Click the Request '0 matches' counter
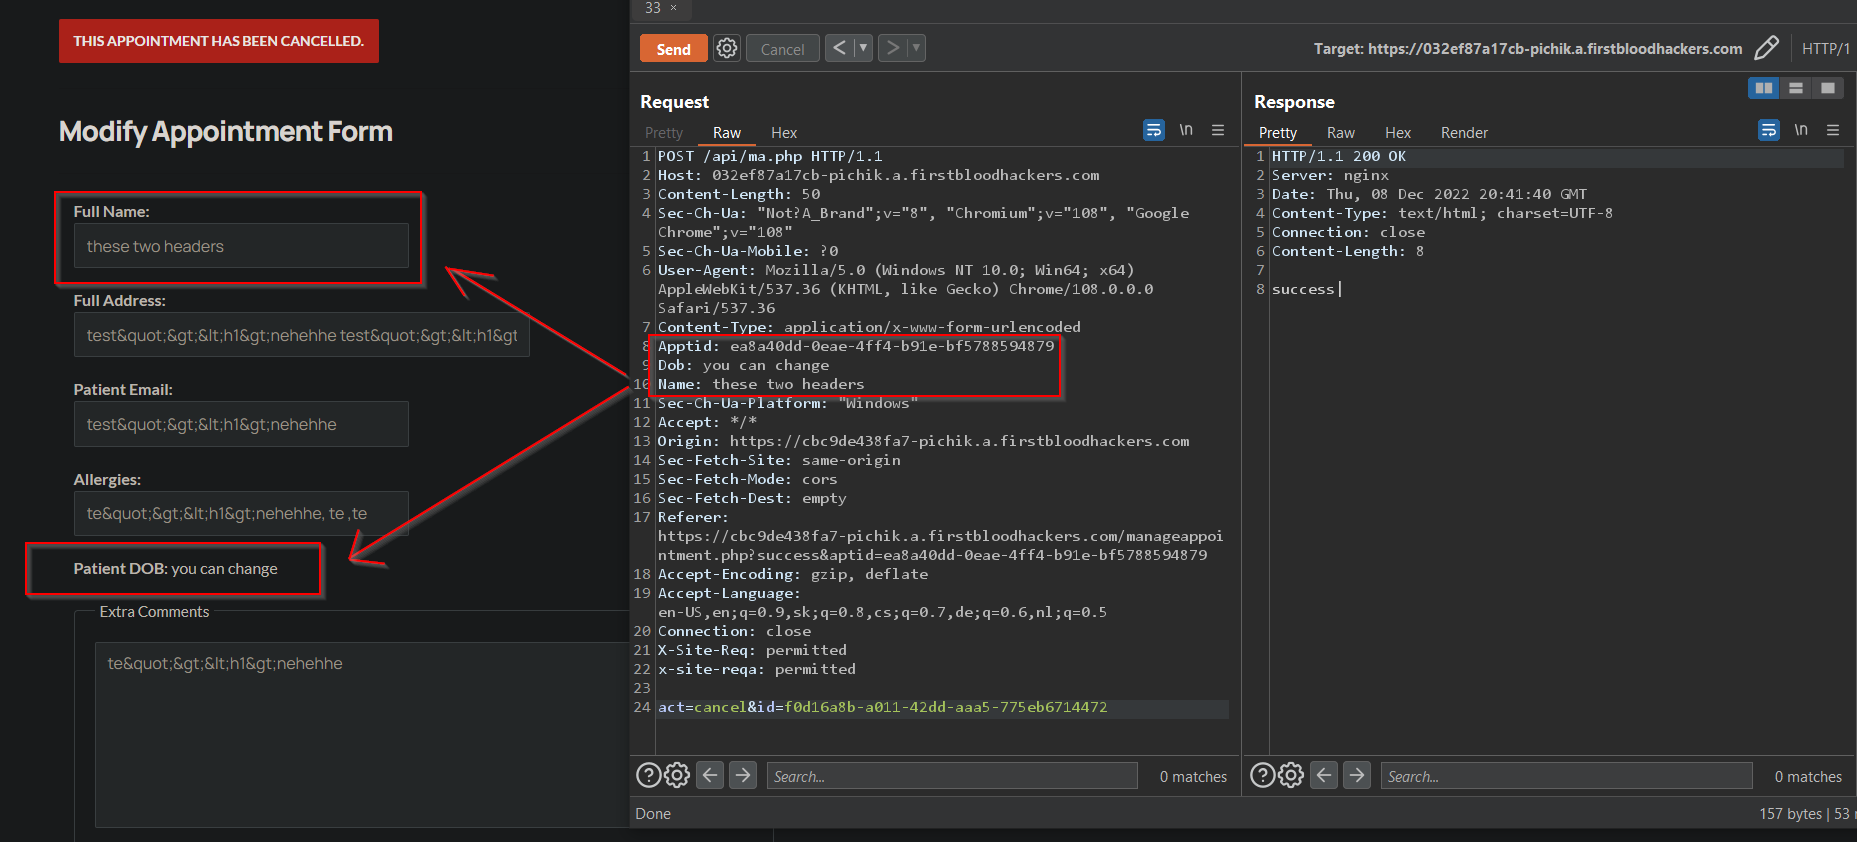 pyautogui.click(x=1193, y=777)
